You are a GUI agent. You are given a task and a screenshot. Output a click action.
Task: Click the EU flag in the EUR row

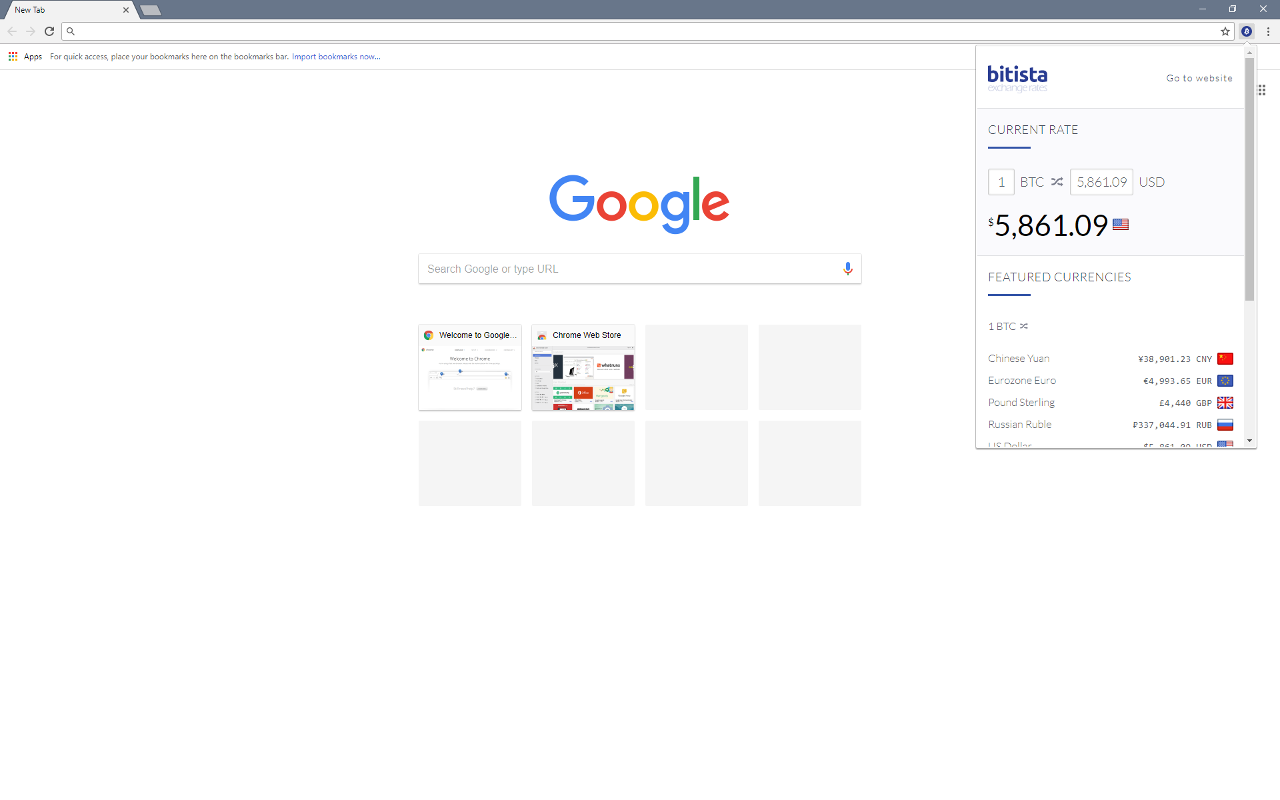(x=1225, y=381)
